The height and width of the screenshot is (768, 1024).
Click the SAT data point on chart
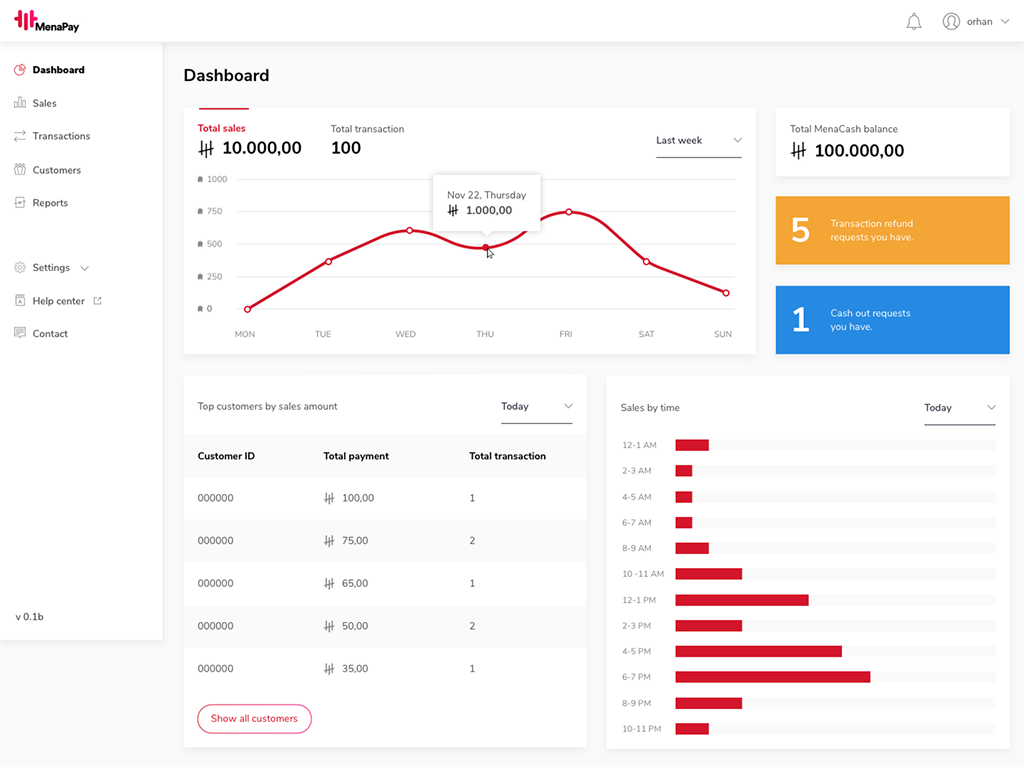[x=647, y=262]
